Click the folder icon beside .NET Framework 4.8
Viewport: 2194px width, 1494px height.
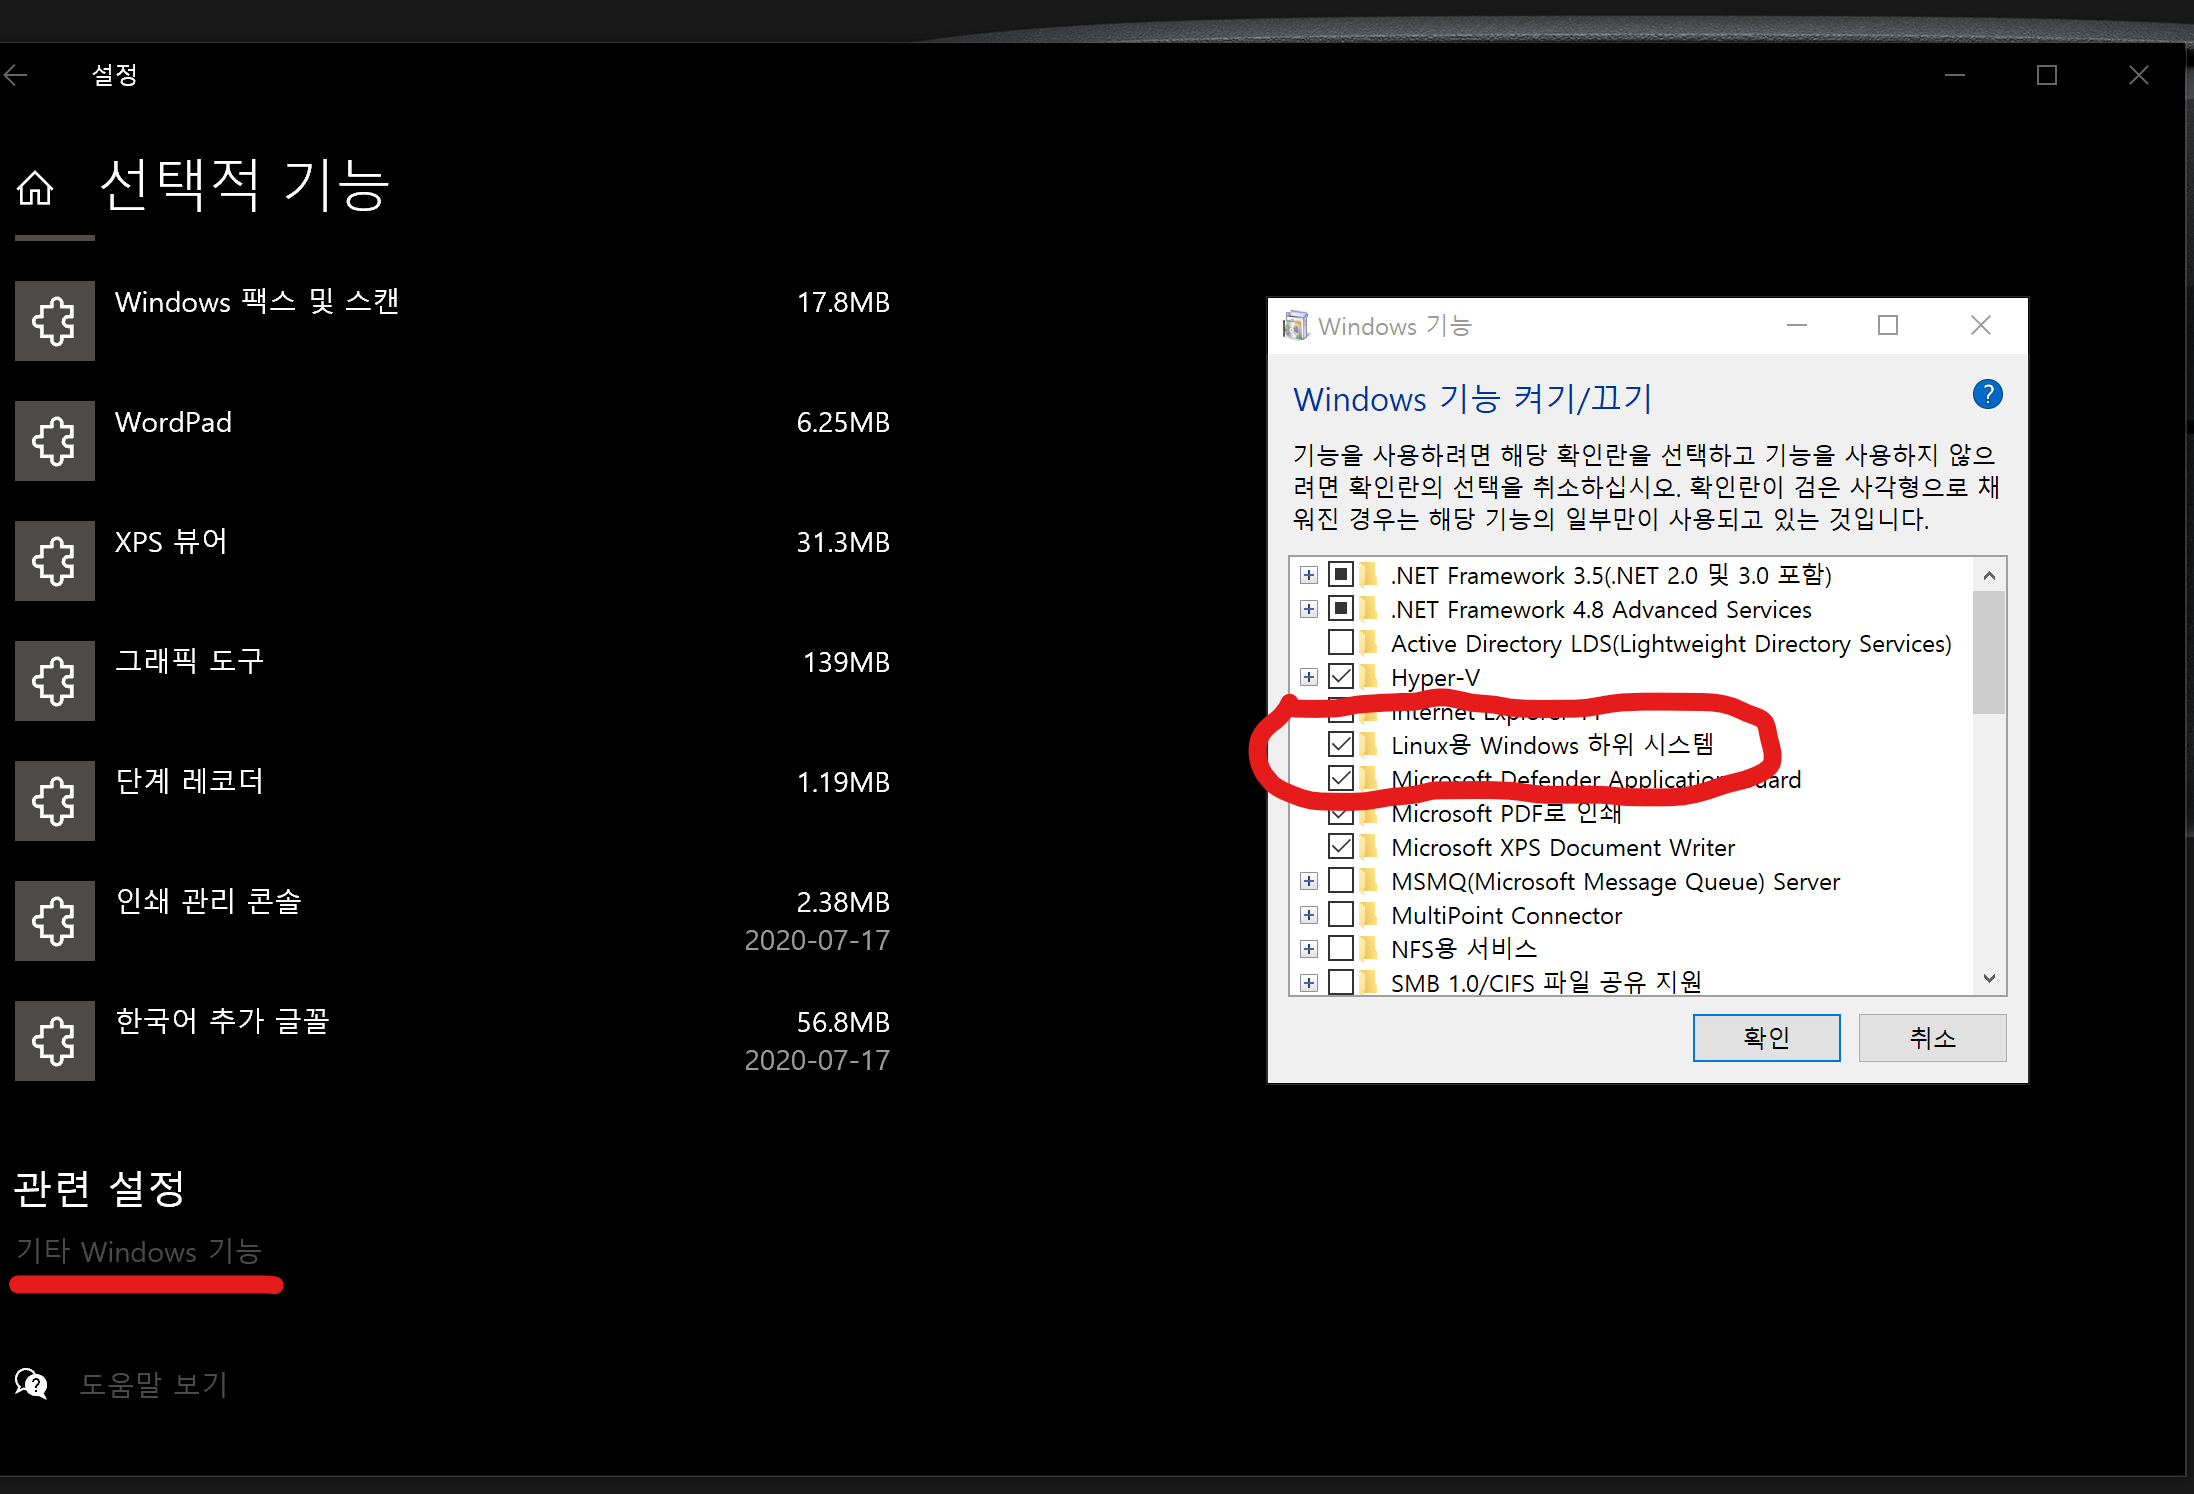click(1369, 609)
